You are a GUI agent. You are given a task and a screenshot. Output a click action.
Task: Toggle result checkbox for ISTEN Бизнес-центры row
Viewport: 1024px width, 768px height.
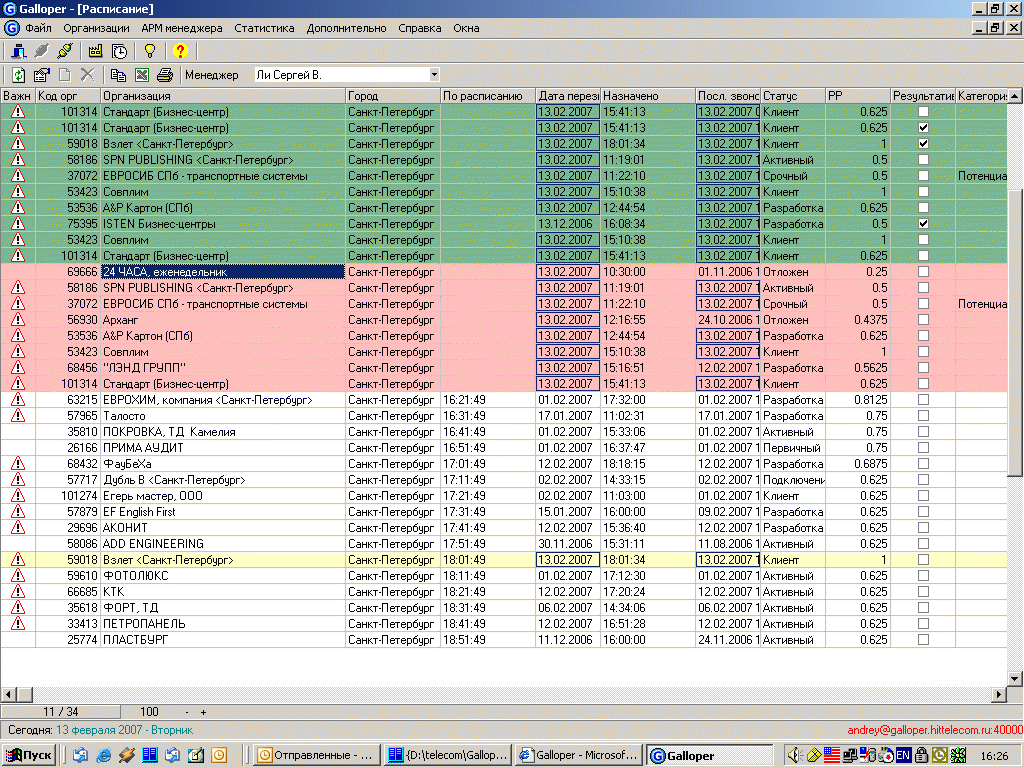[923, 224]
